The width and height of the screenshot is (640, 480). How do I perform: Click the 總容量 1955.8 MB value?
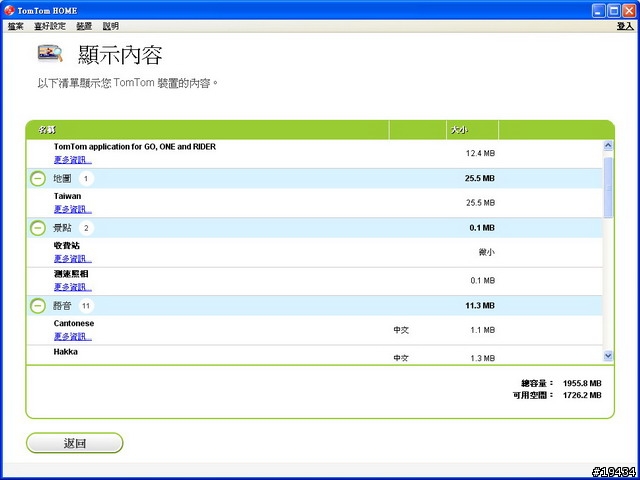(x=582, y=383)
